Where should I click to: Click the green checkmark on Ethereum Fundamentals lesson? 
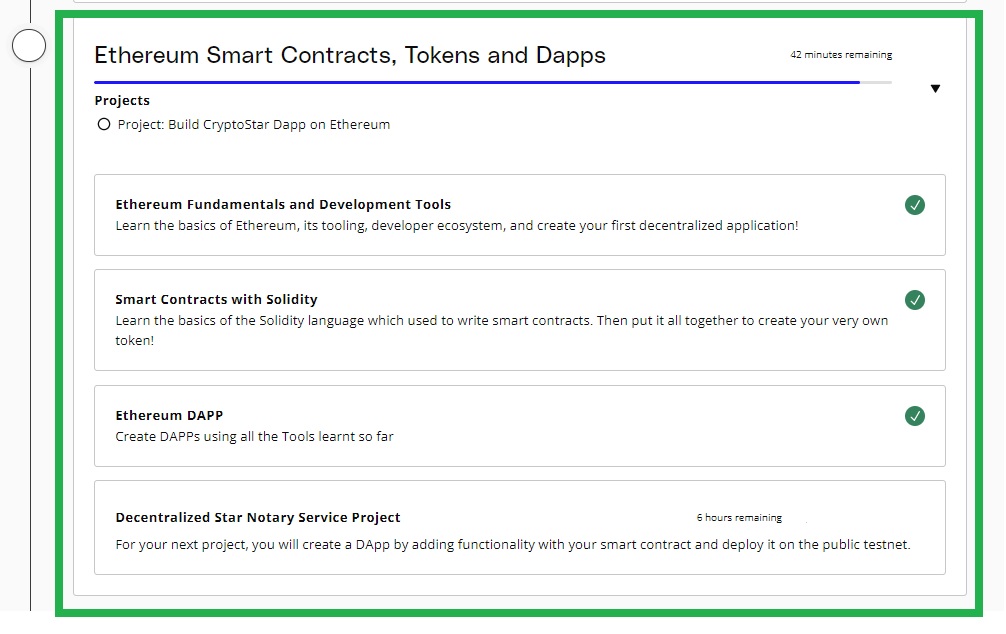915,205
